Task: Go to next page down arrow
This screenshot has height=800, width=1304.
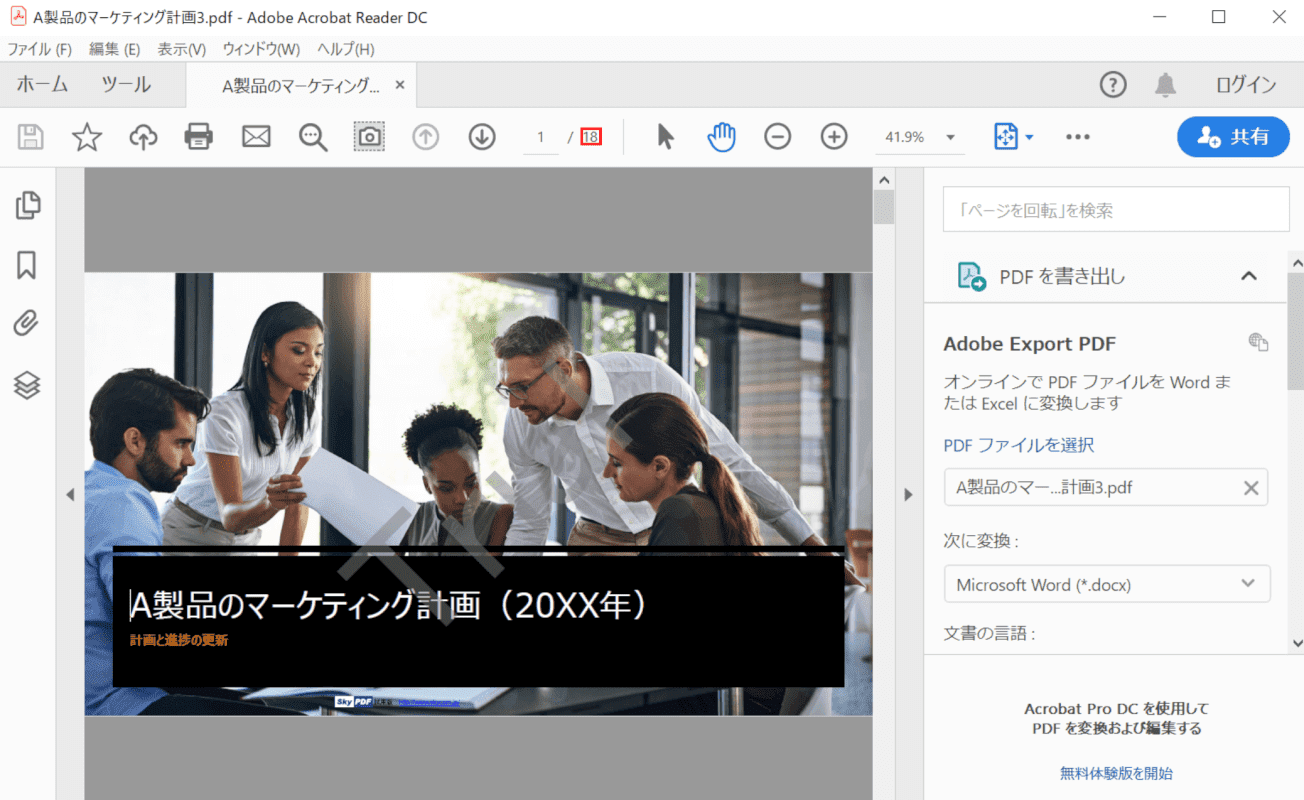Action: click(482, 137)
